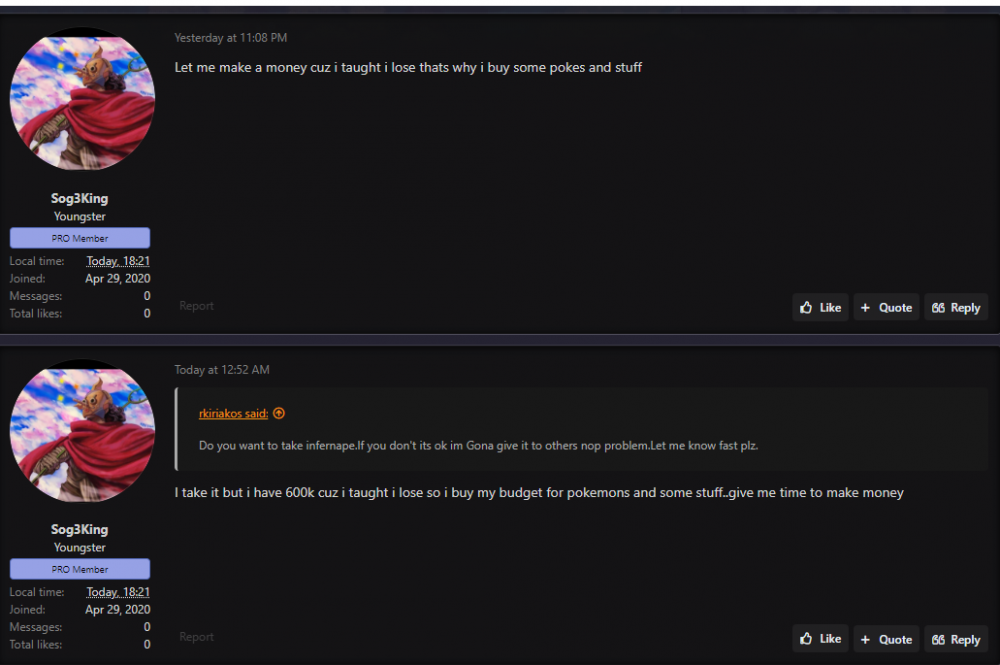This screenshot has height=665, width=1000.
Task: Click the quoted infernape message text
Action: (x=478, y=445)
